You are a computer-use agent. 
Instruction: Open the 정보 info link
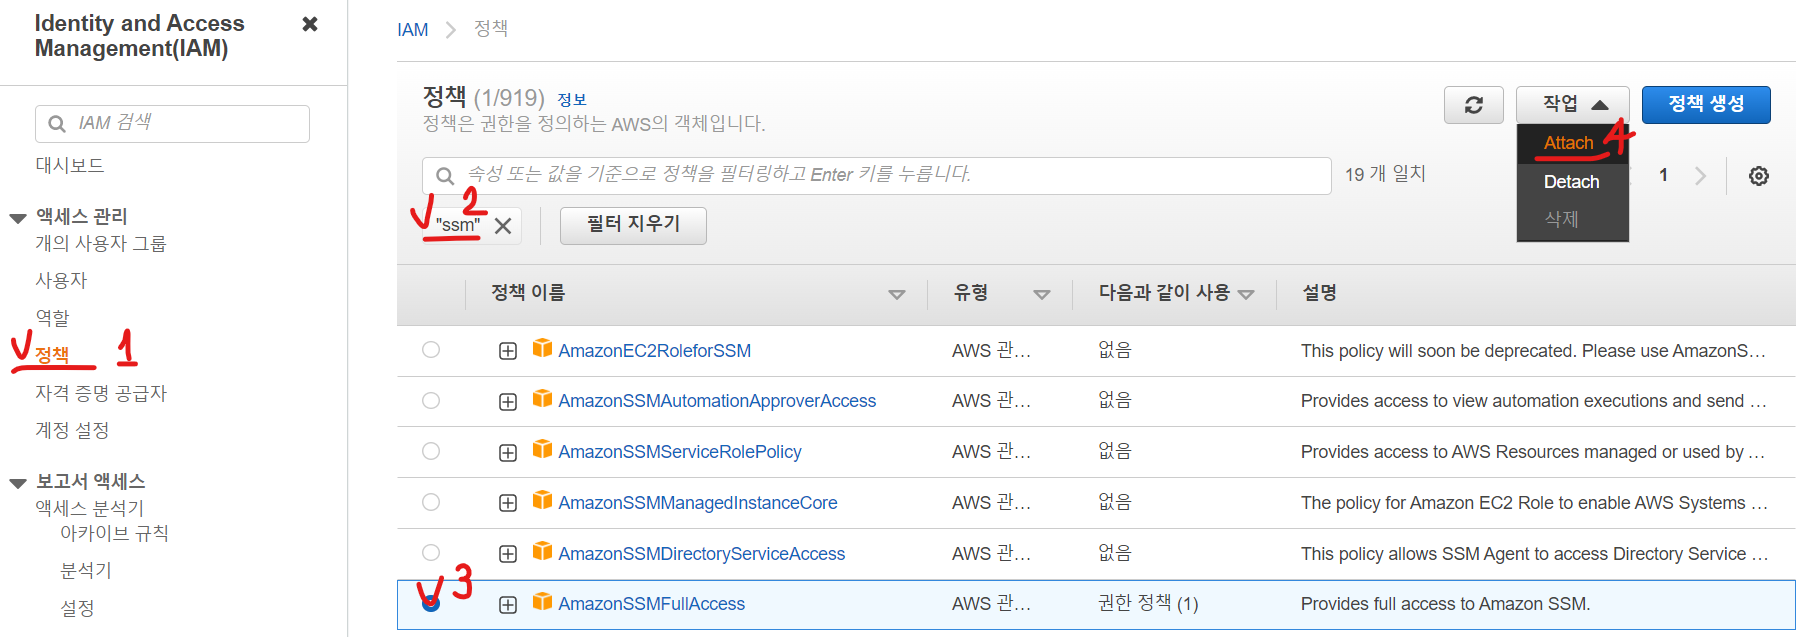(572, 99)
